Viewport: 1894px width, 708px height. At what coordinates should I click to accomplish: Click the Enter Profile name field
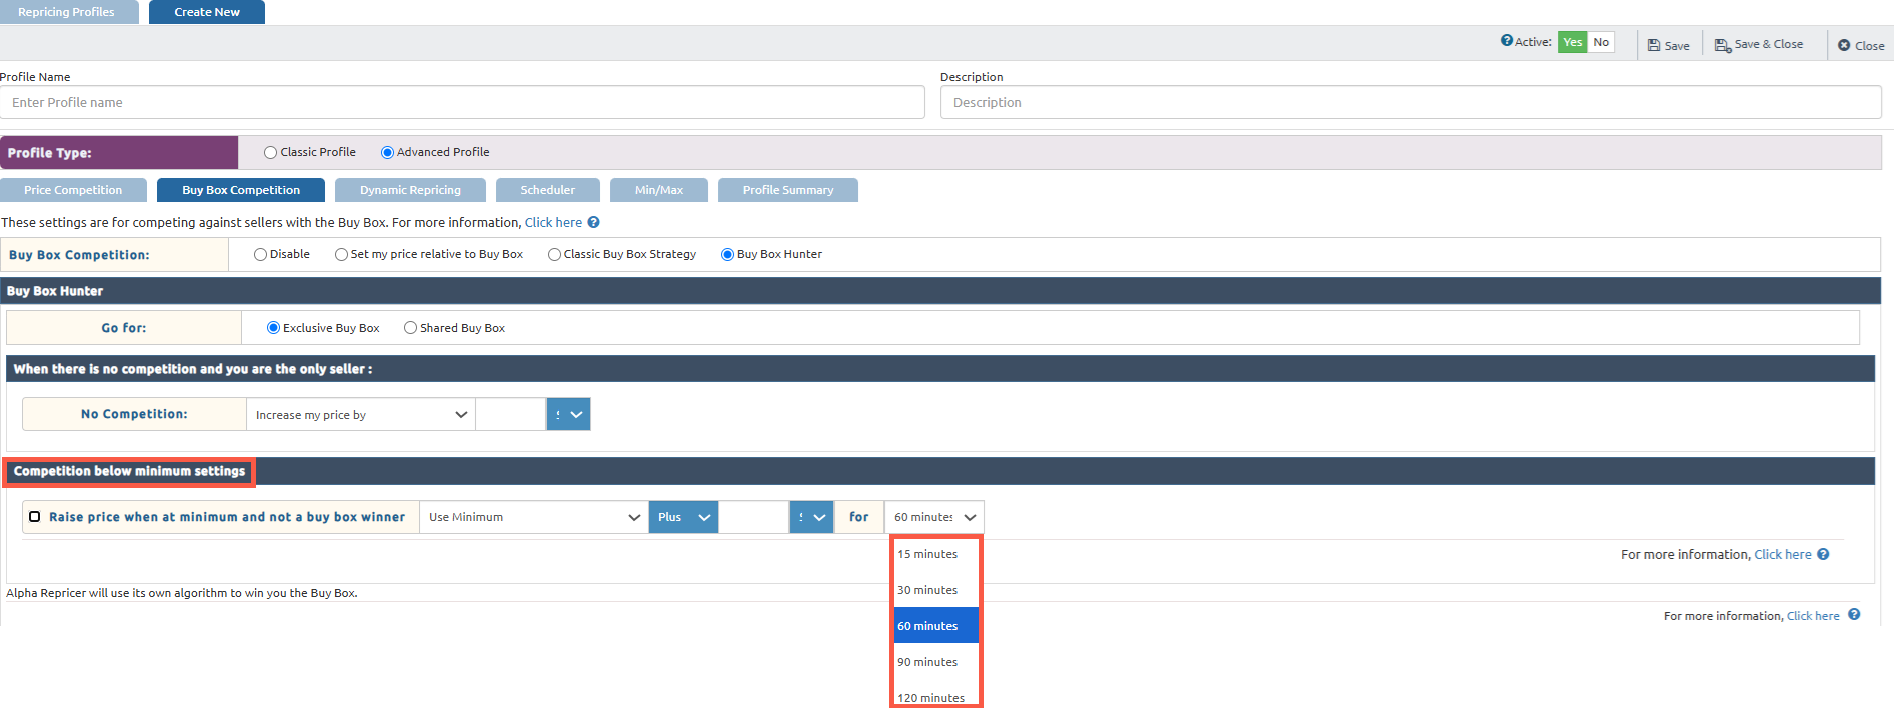pos(462,102)
